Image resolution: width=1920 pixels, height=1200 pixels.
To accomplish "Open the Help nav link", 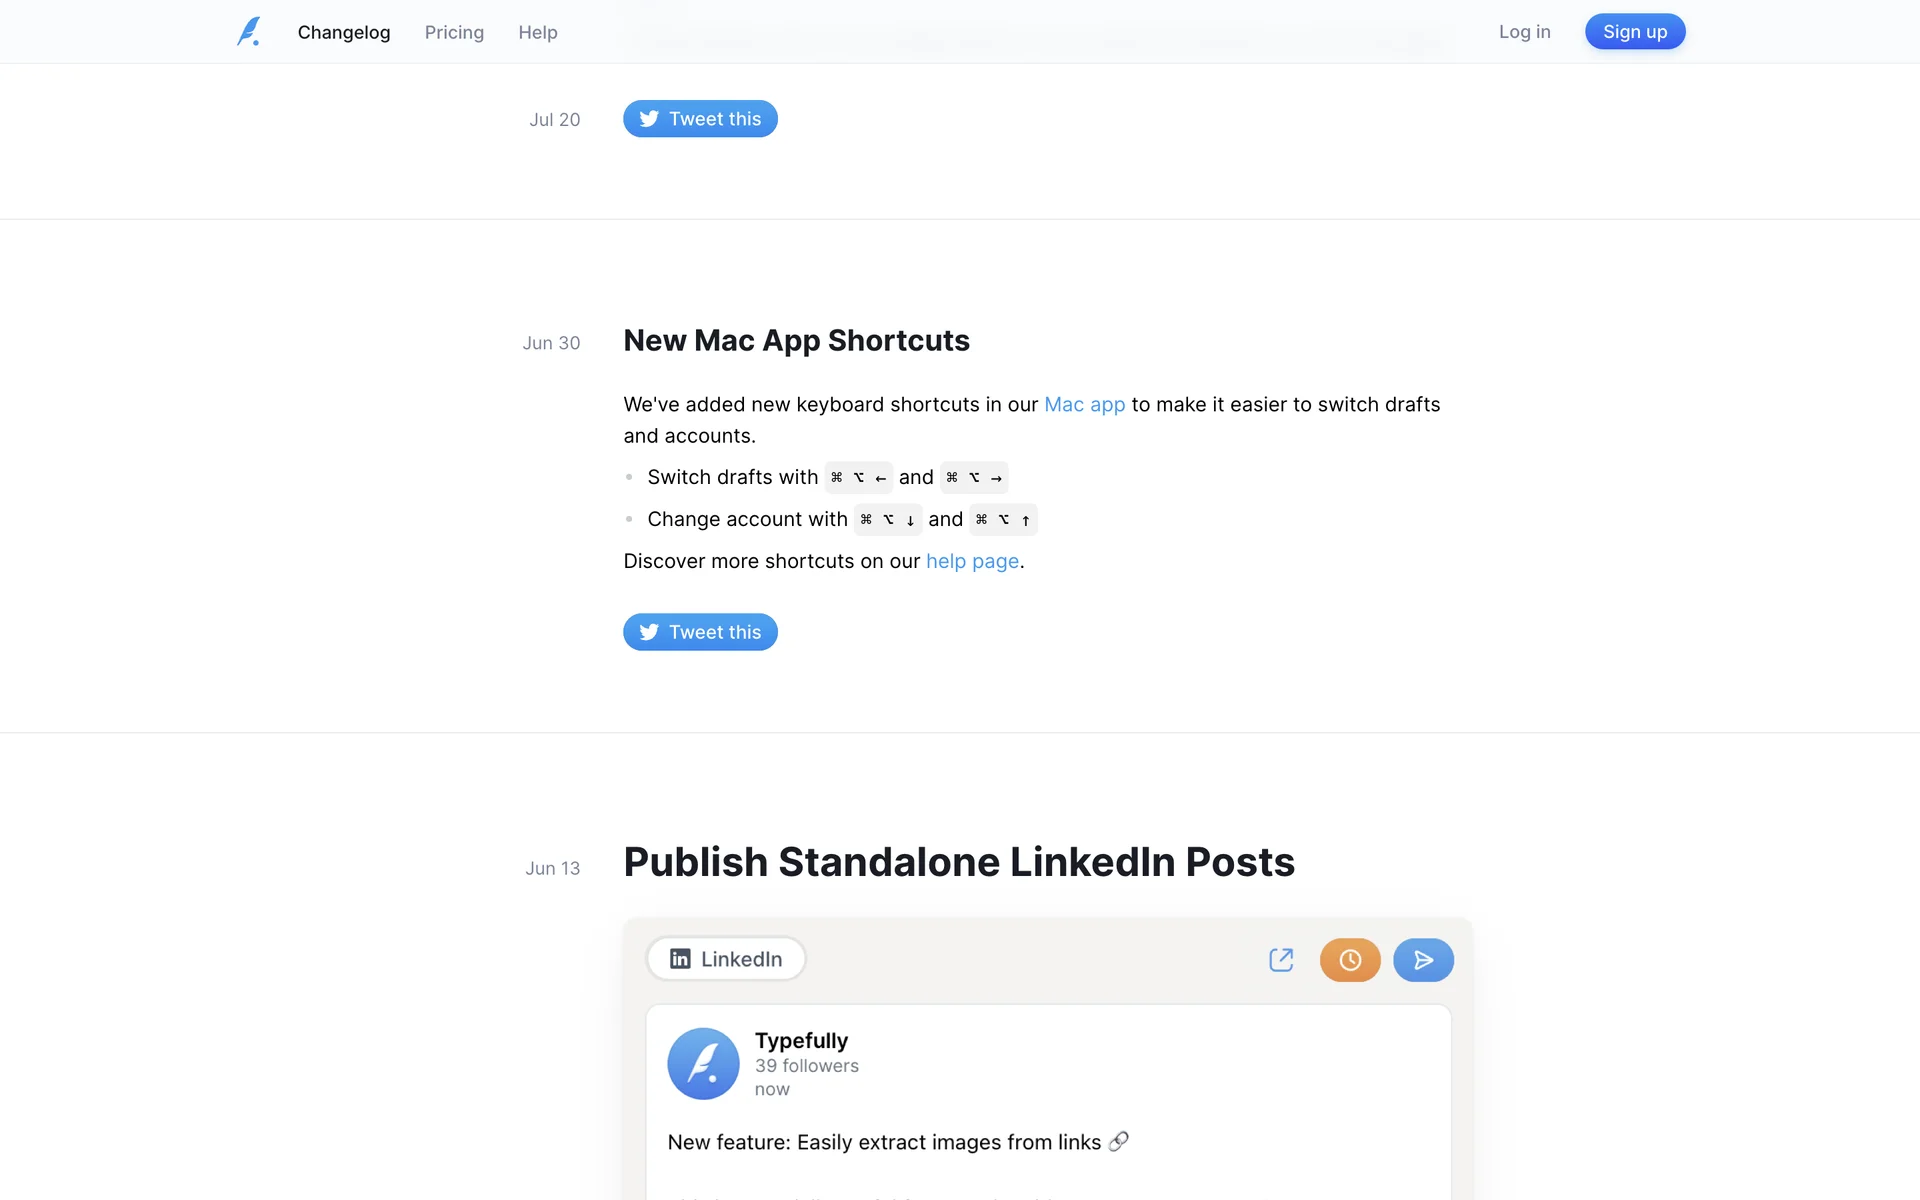I will coord(538,32).
